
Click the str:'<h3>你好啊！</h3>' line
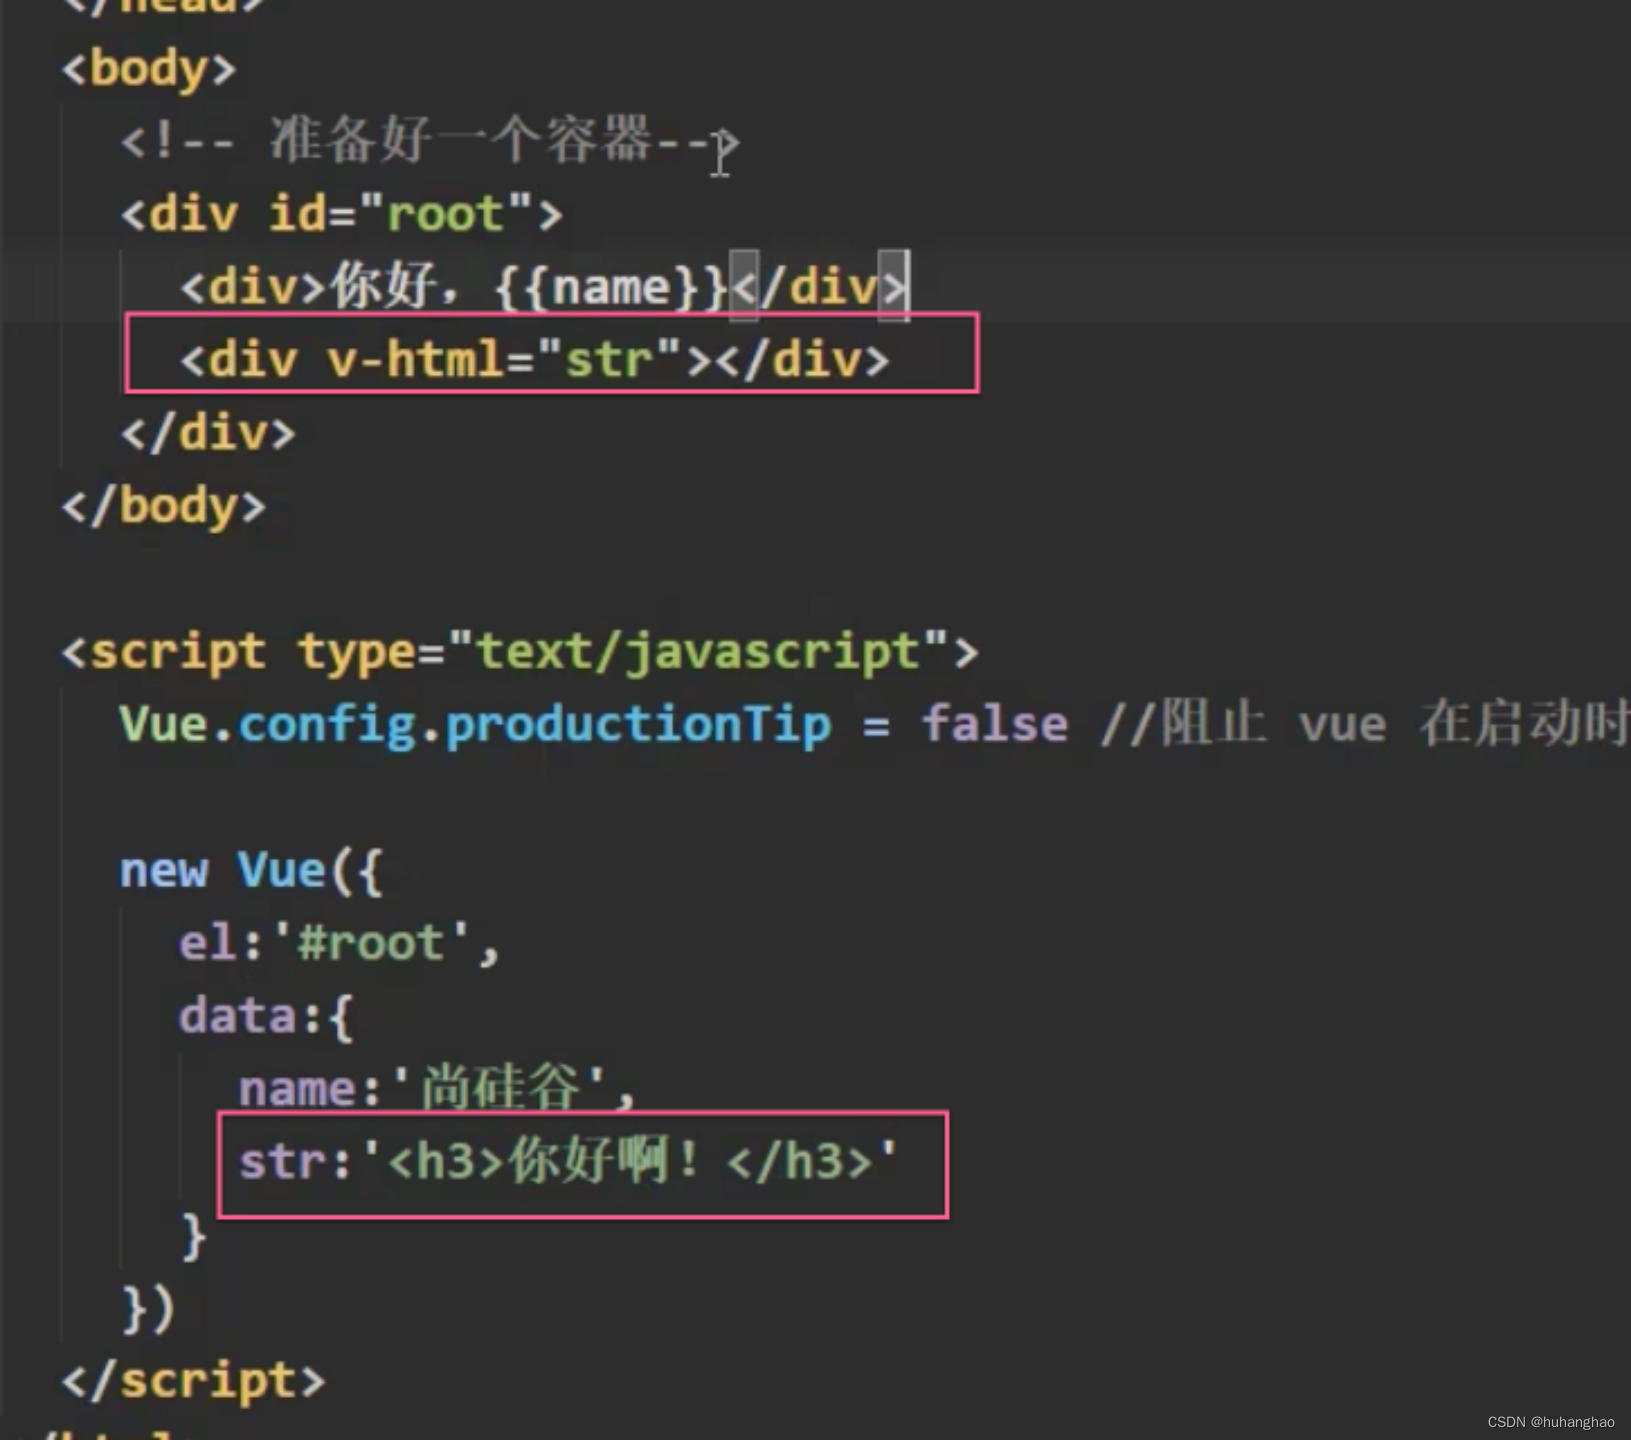[568, 1162]
